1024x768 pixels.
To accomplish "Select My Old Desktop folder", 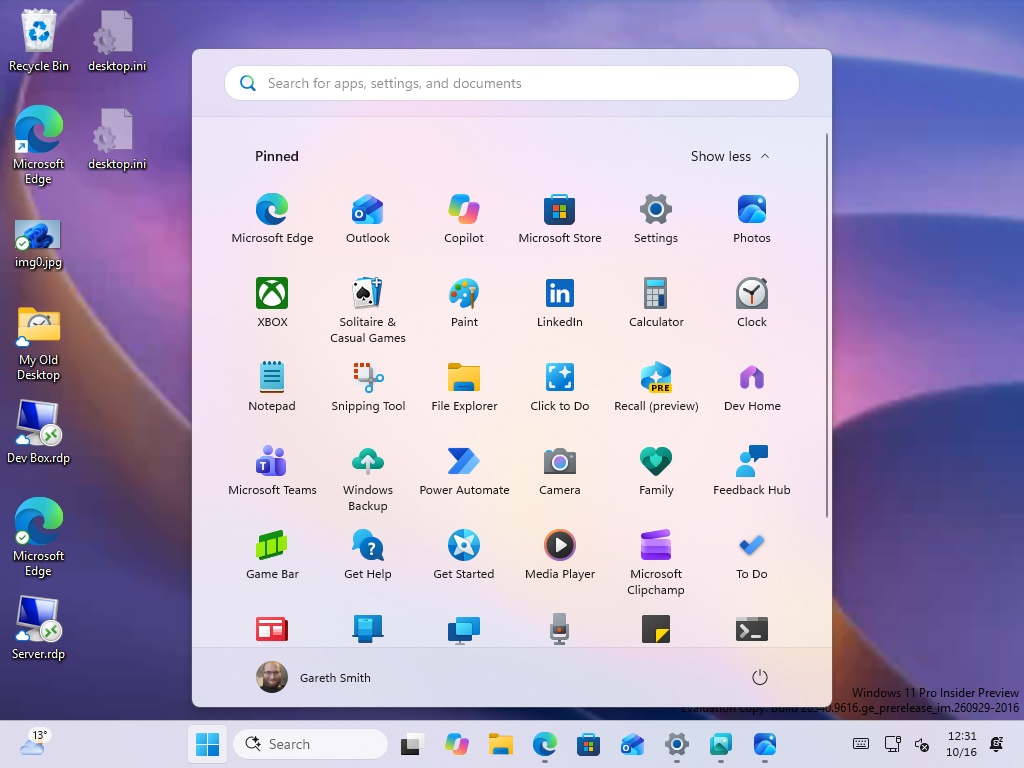I will [39, 344].
